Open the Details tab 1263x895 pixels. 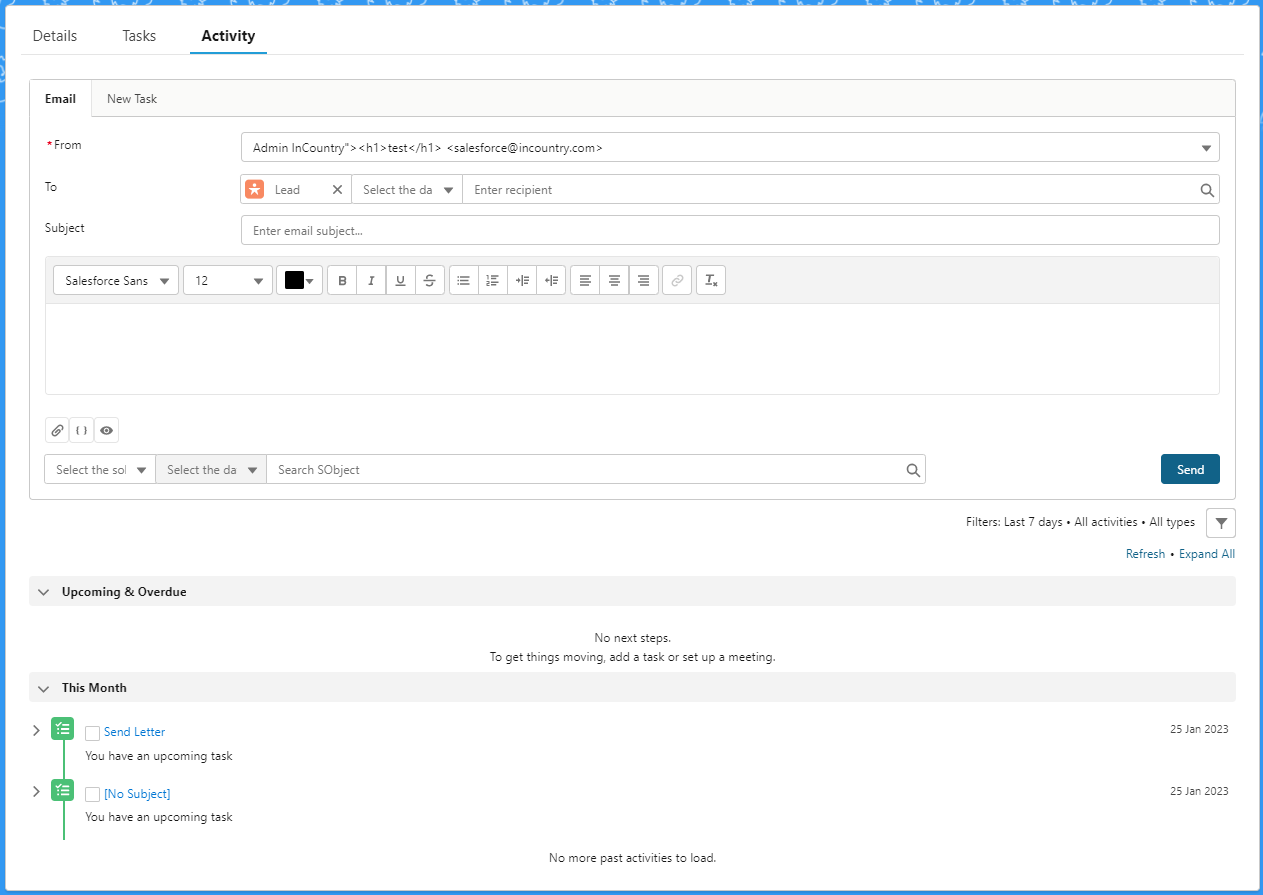[x=55, y=35]
